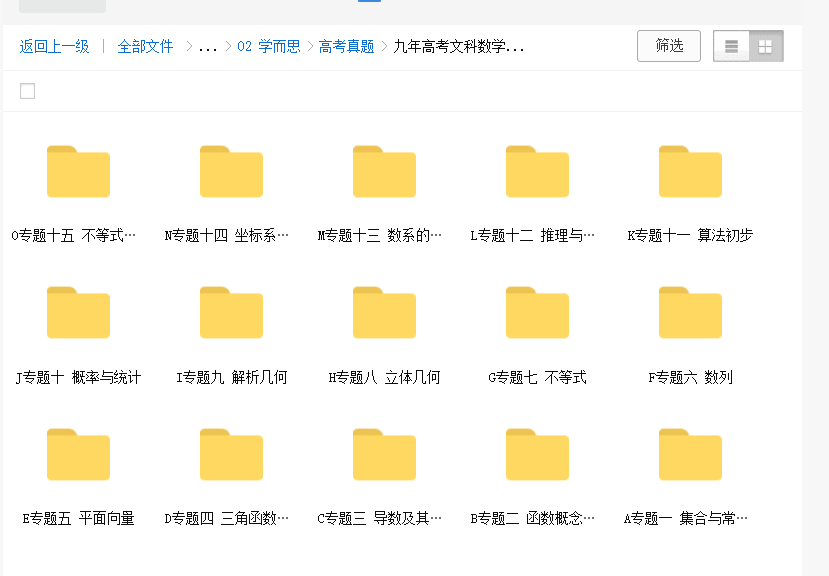Click the 筛选 filter button
Screen dimensions: 829x576
(669, 46)
